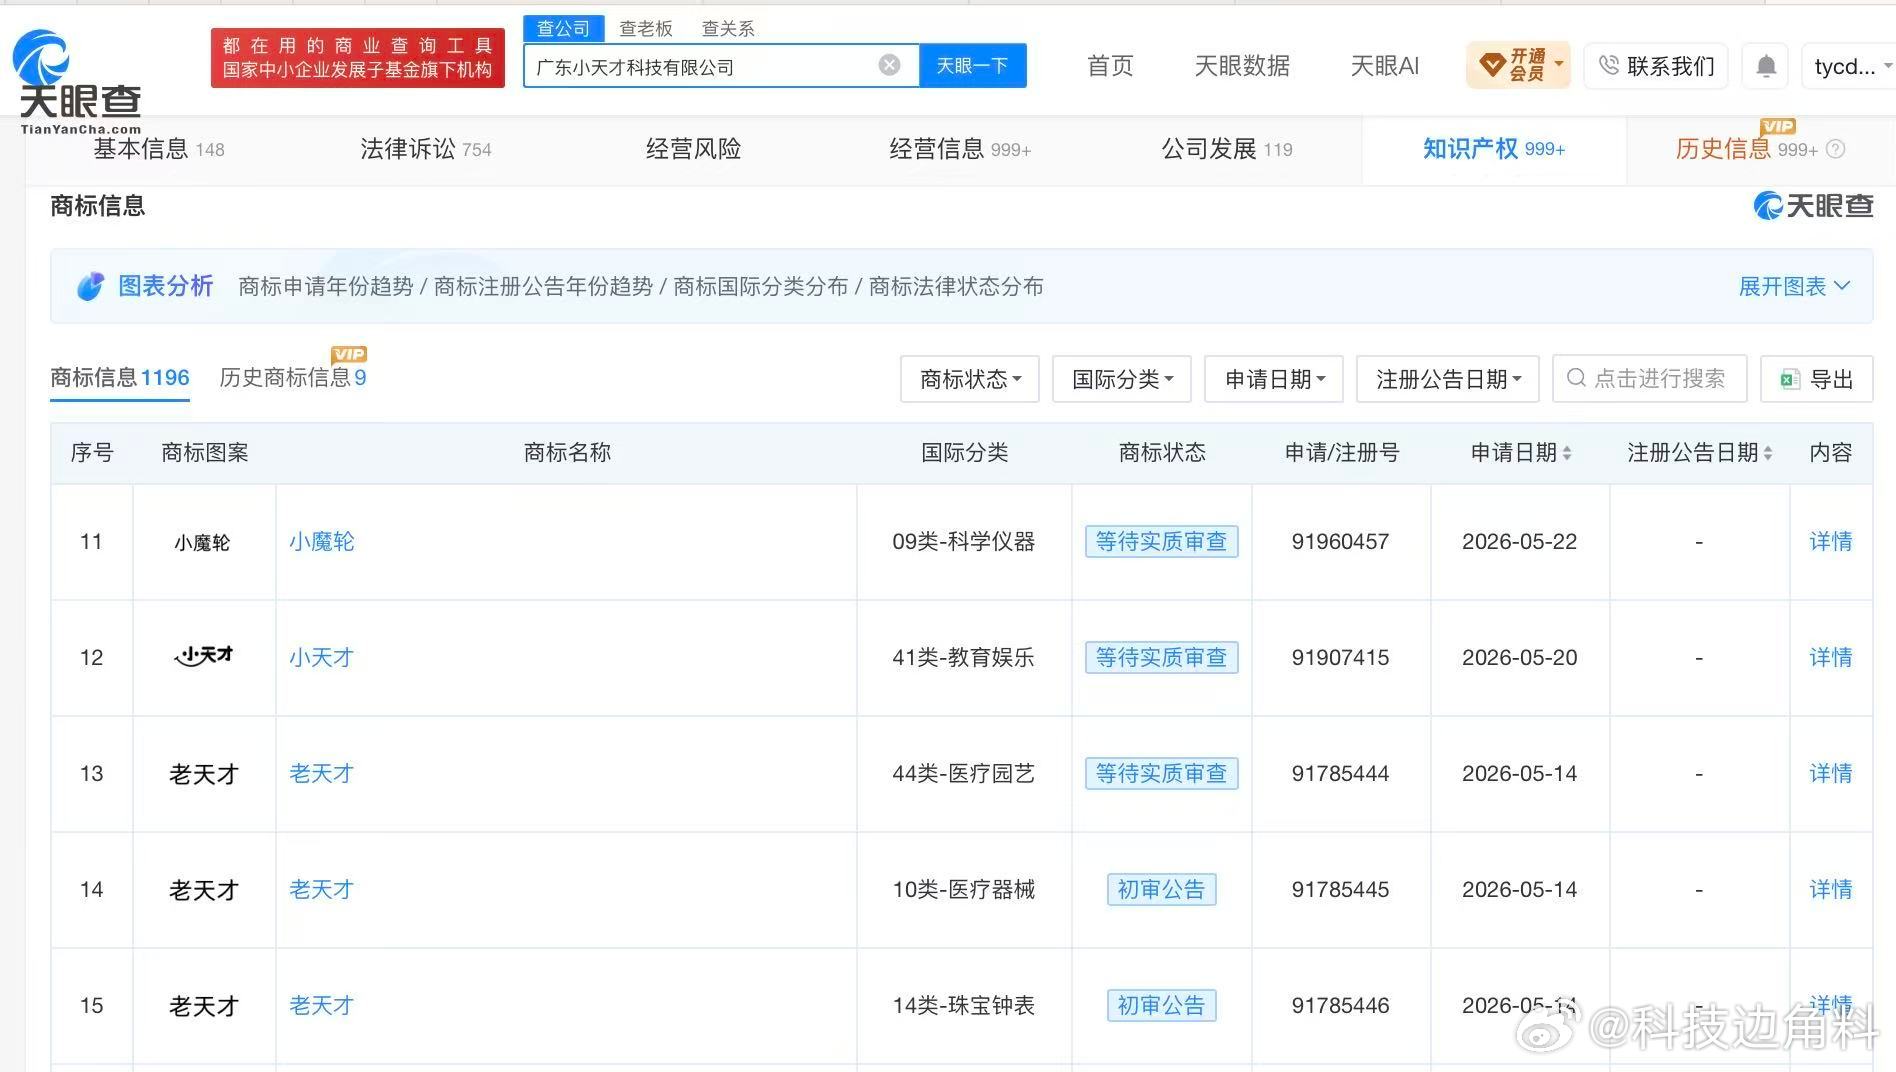Screen dimensions: 1896x1072
Task: Open 小天才 trademark name link
Action: click(x=321, y=657)
